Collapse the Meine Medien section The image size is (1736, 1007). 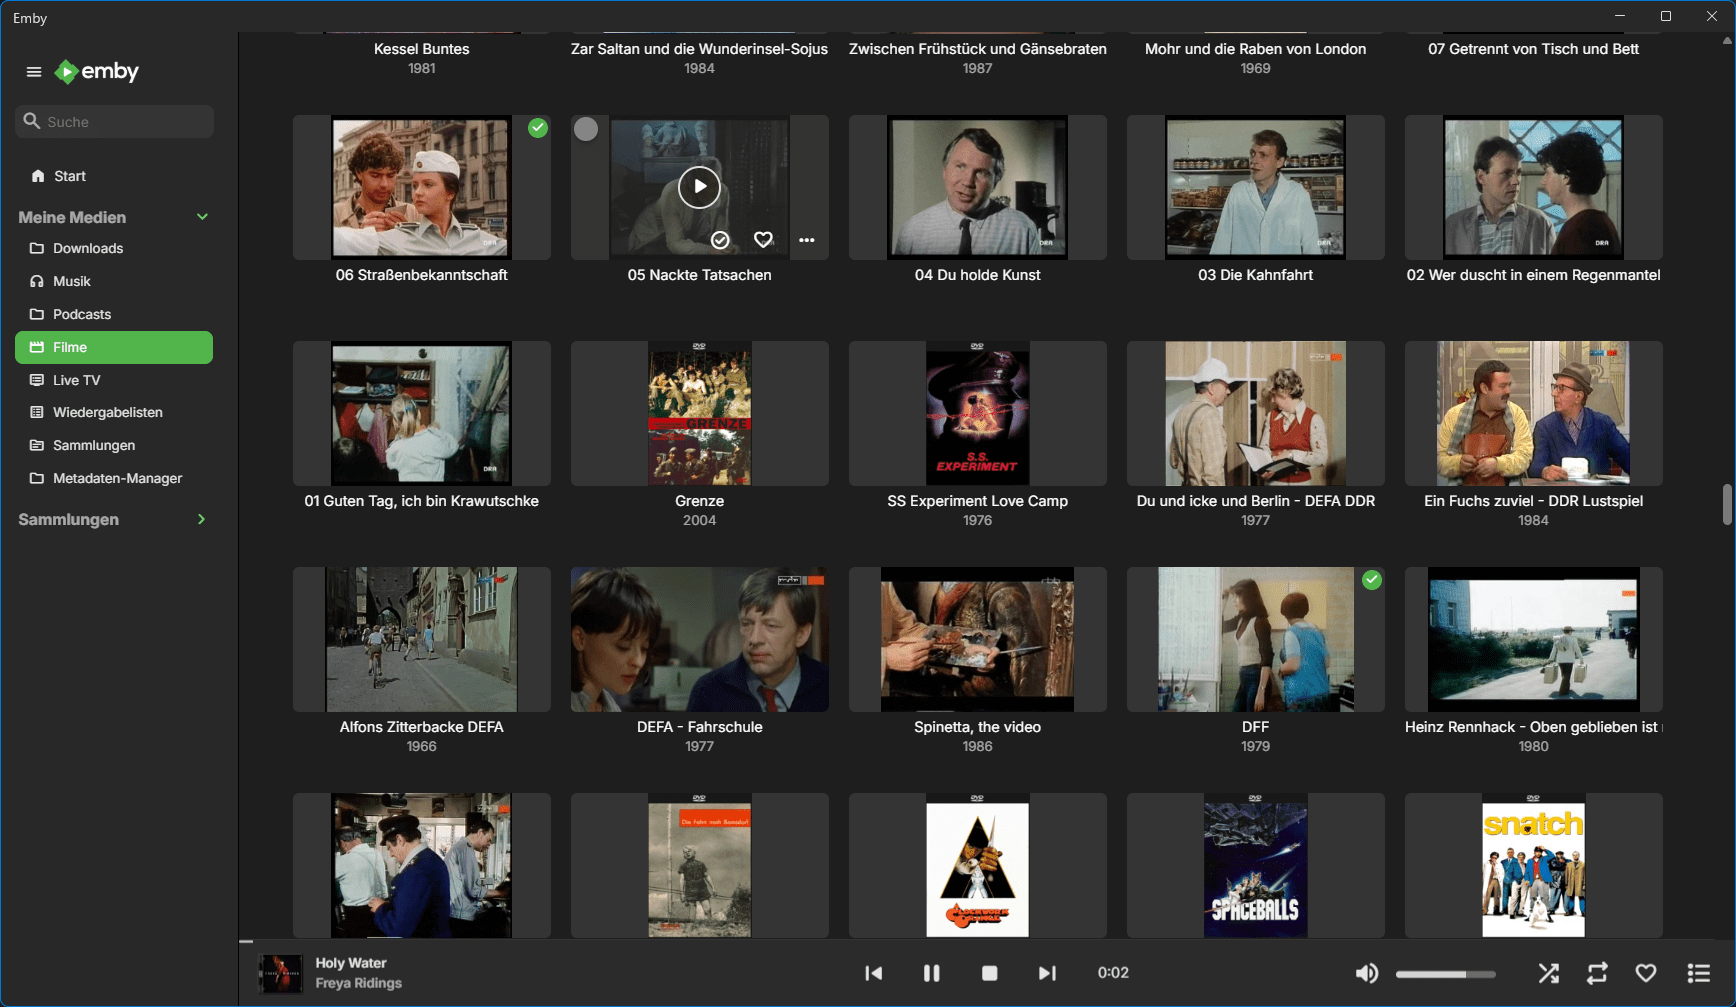pyautogui.click(x=202, y=217)
